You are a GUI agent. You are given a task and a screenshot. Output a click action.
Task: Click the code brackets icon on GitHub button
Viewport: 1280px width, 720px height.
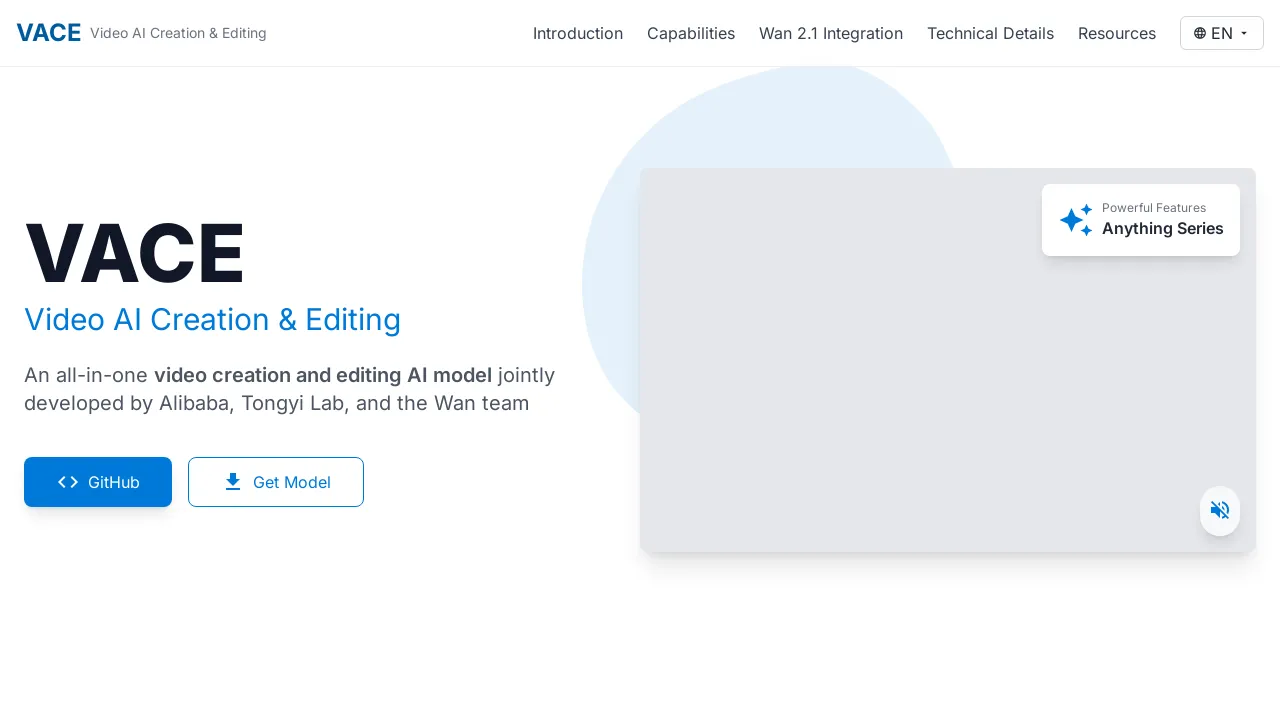(68, 482)
